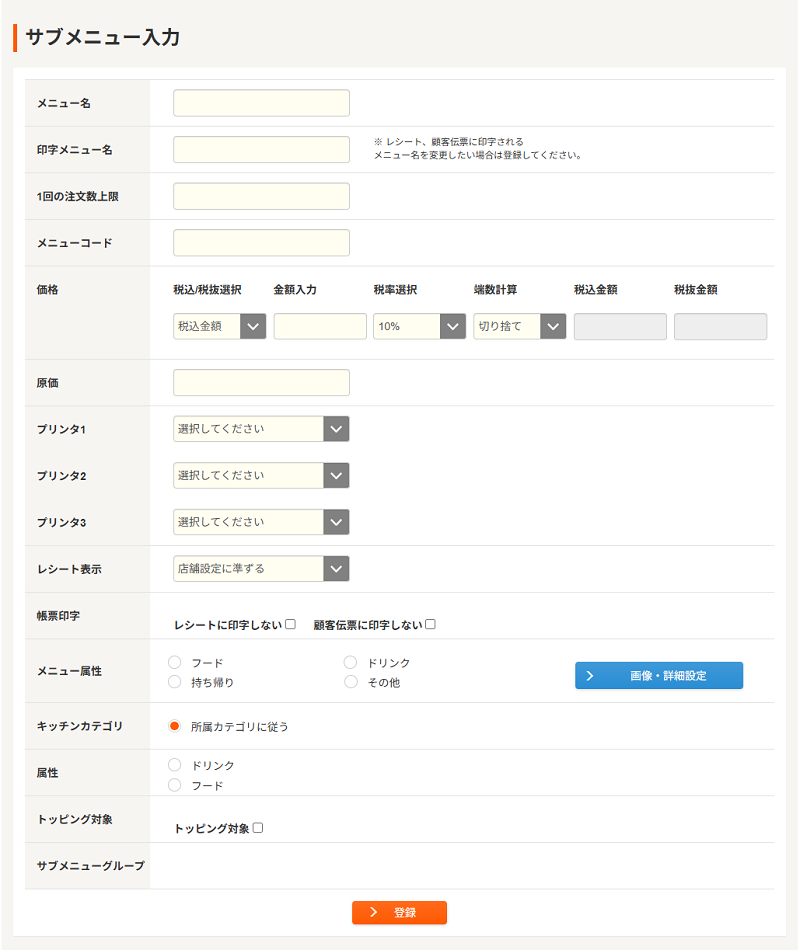Click the 画像・詳細設定 button
Screen dimensions: 800x950
click(658, 676)
